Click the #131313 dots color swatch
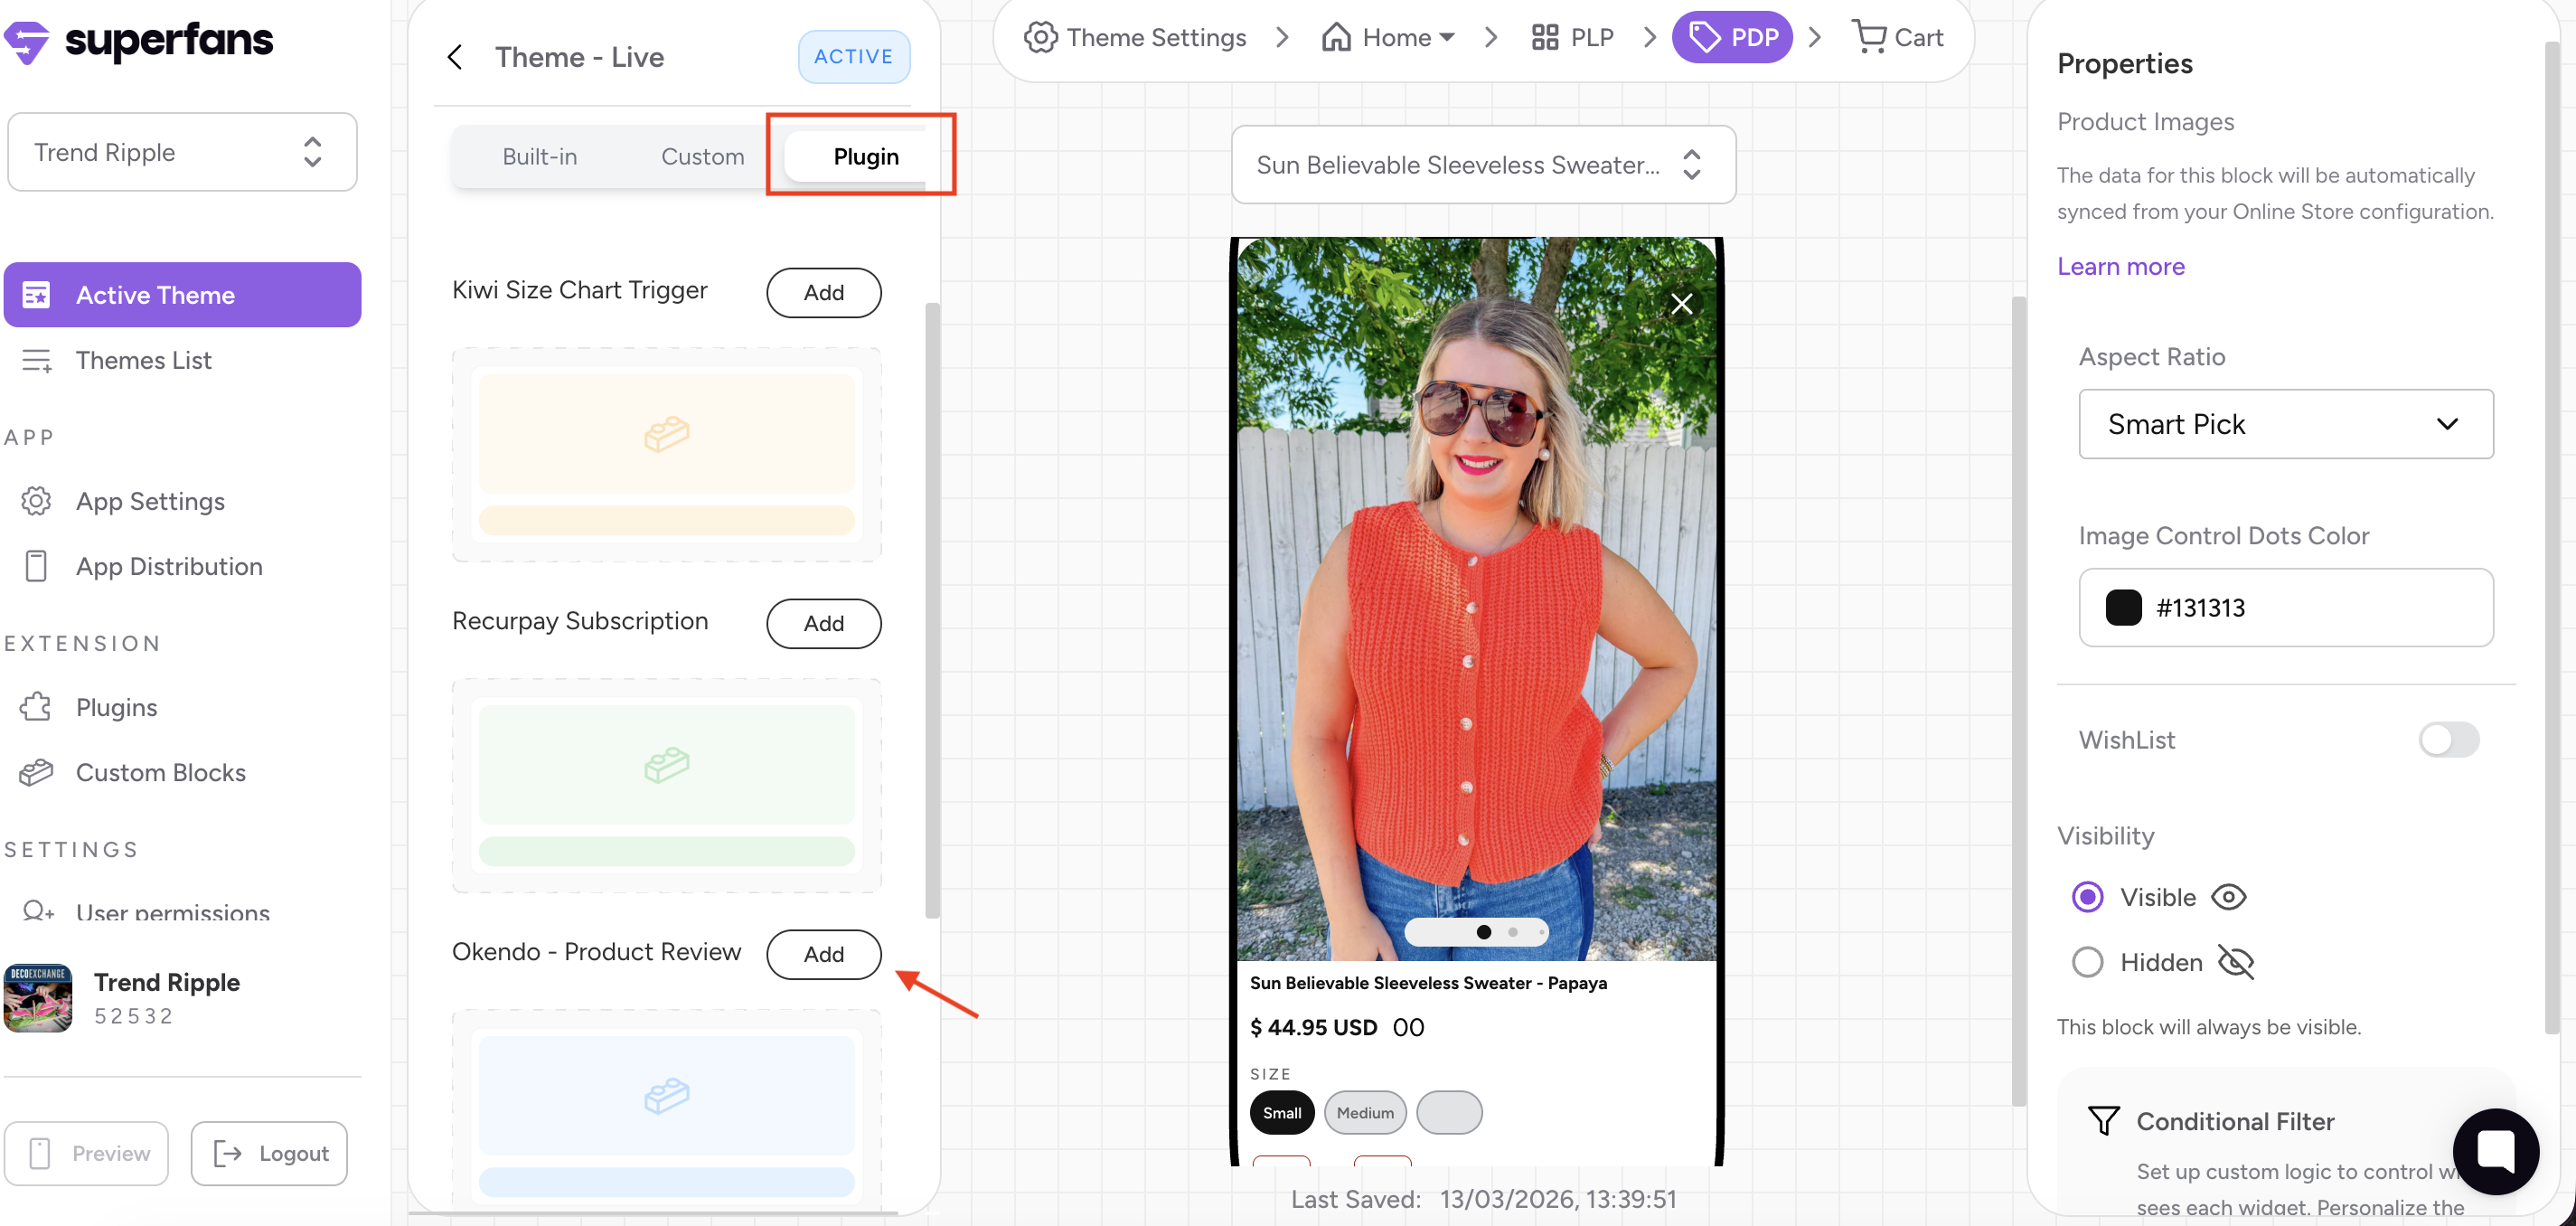This screenshot has height=1226, width=2576. point(2123,608)
